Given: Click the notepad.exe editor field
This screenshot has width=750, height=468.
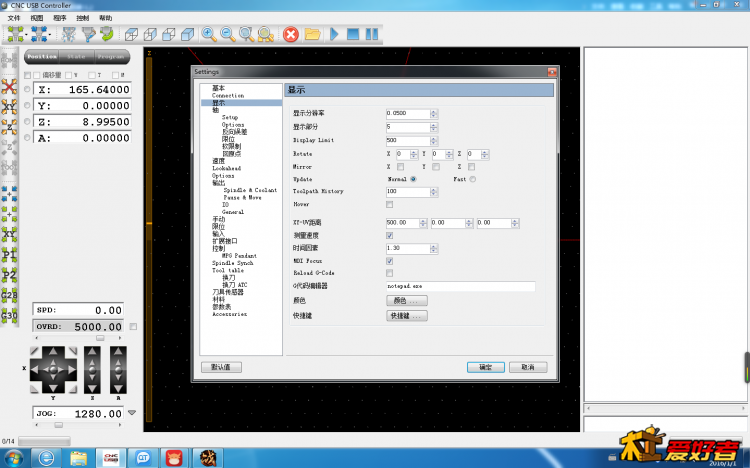Looking at the screenshot, I should point(460,286).
